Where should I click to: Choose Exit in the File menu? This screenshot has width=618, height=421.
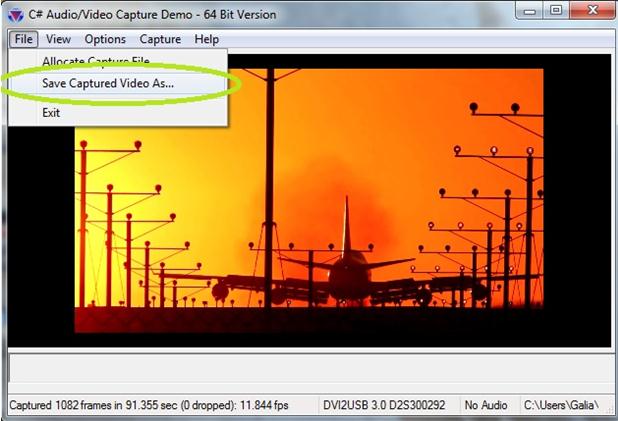[51, 112]
